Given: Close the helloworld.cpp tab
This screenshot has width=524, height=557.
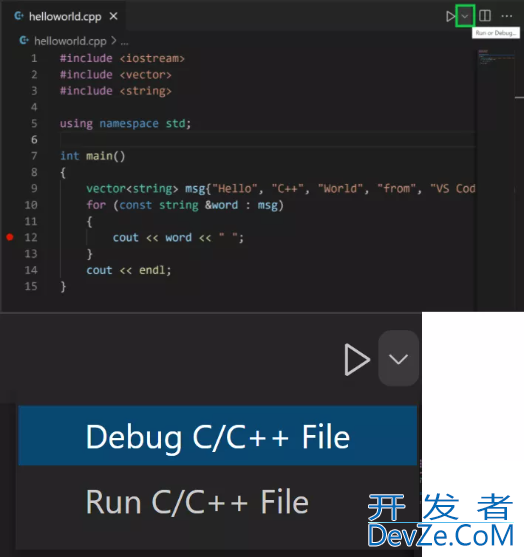Looking at the screenshot, I should 113,16.
